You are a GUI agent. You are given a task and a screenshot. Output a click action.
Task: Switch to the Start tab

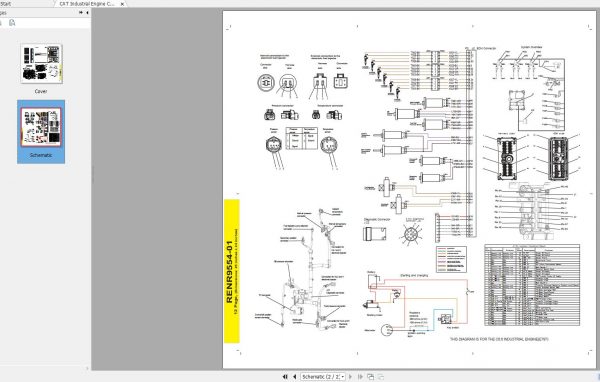[x=5, y=3]
